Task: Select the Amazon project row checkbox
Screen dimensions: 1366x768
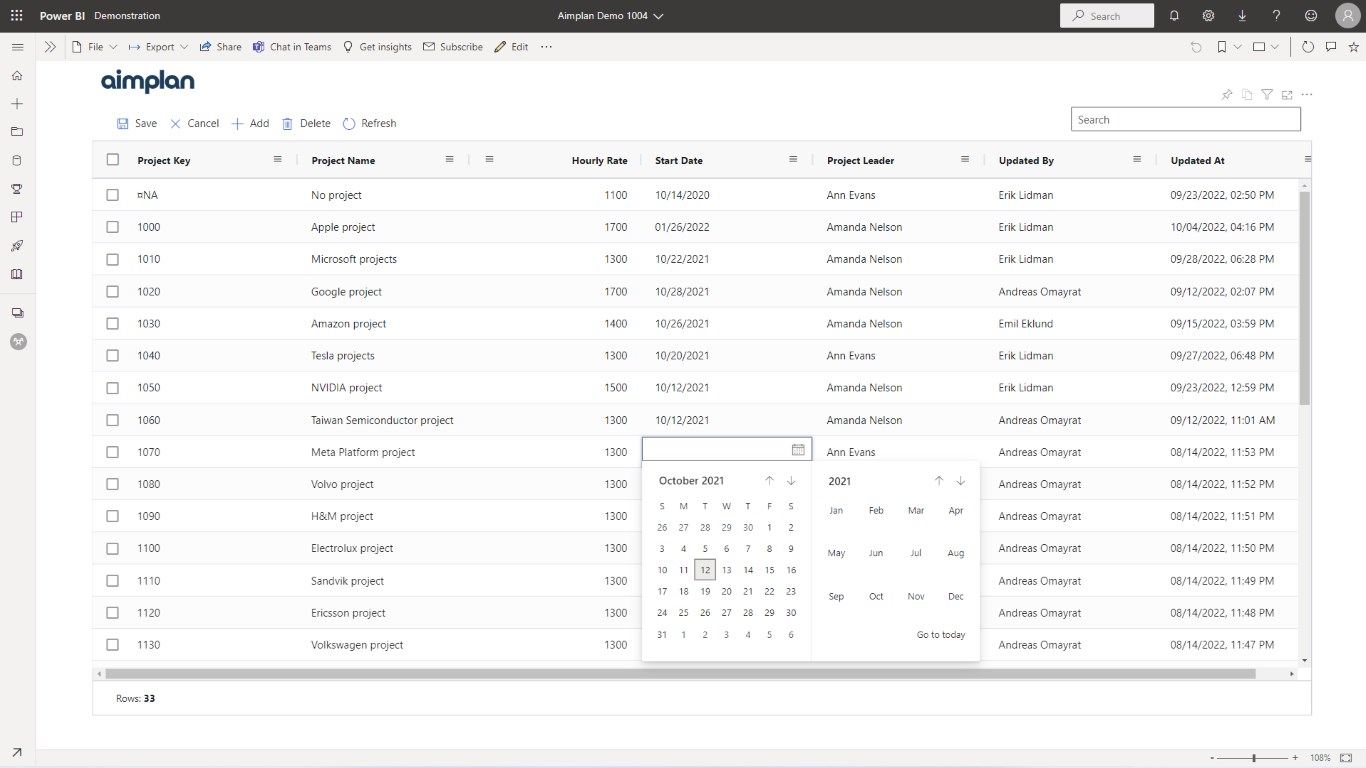Action: 113,324
